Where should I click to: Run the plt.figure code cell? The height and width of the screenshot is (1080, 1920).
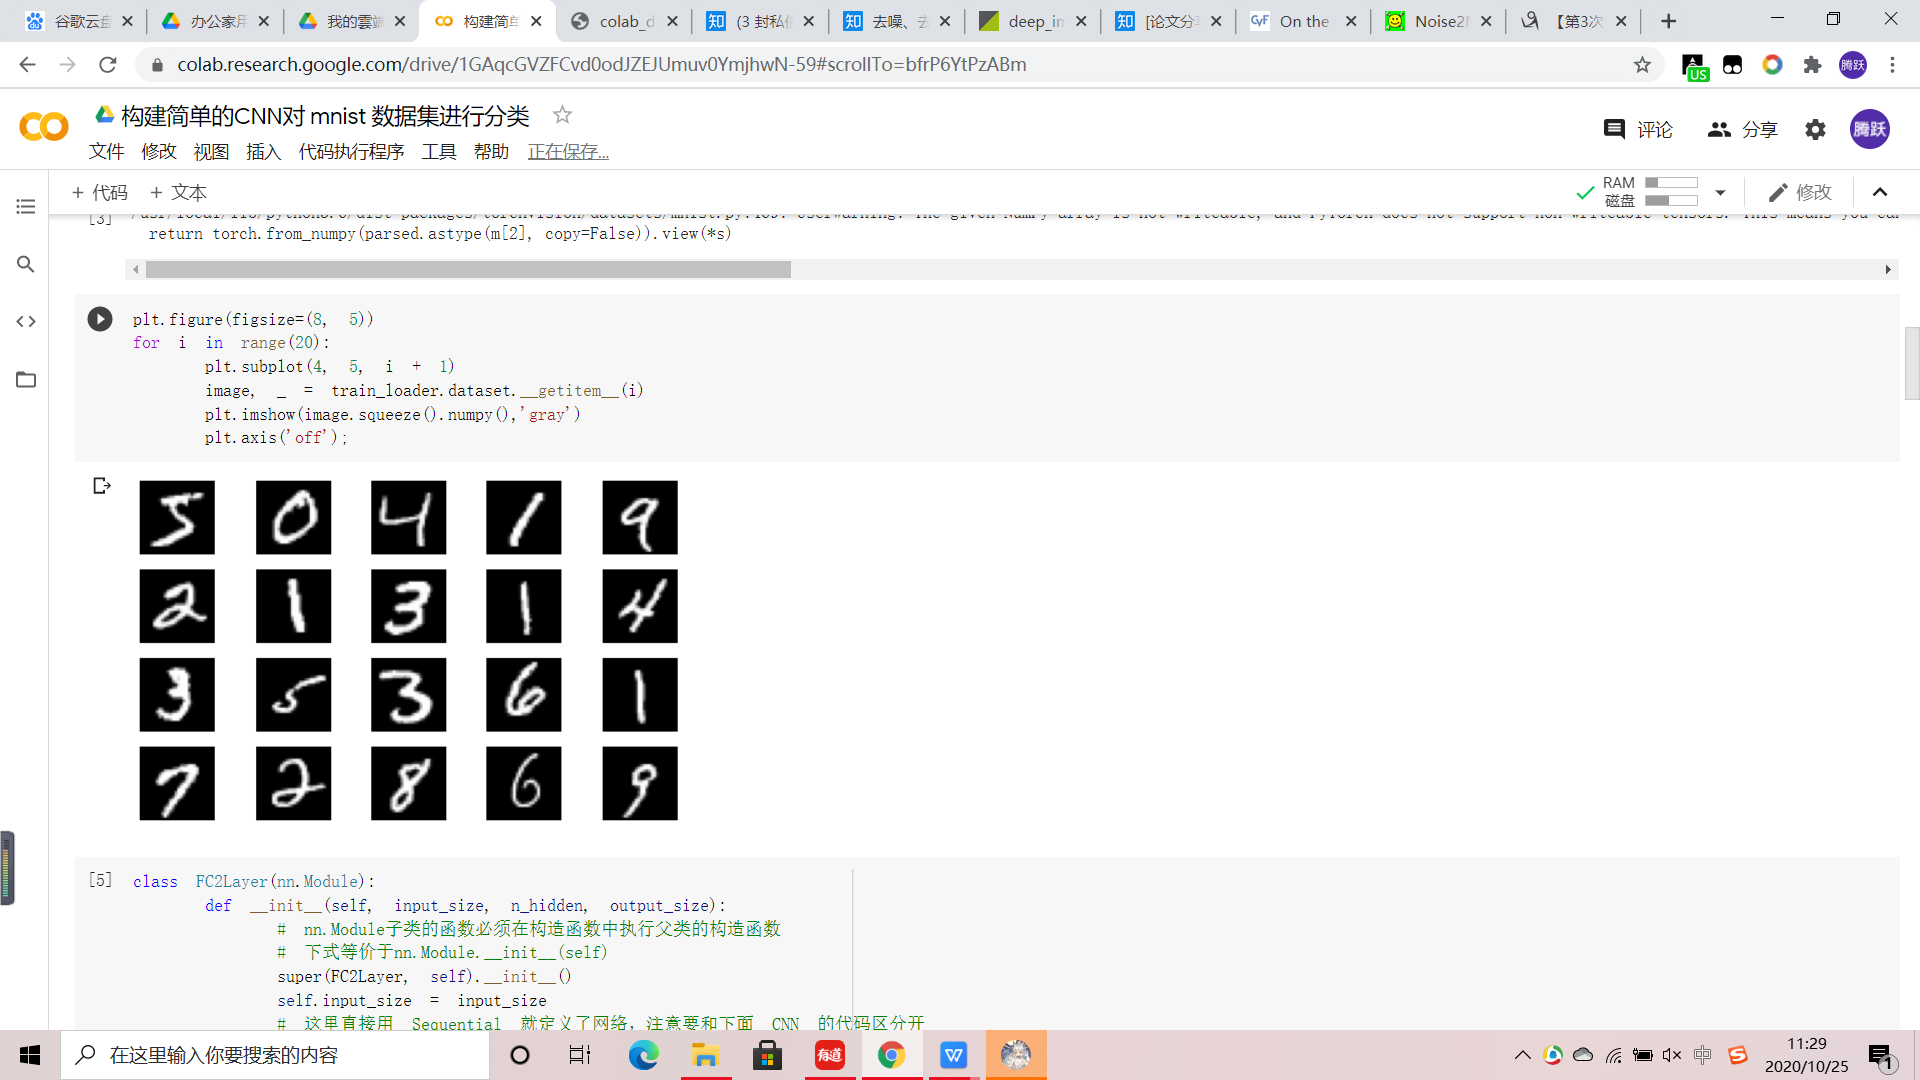[x=100, y=319]
